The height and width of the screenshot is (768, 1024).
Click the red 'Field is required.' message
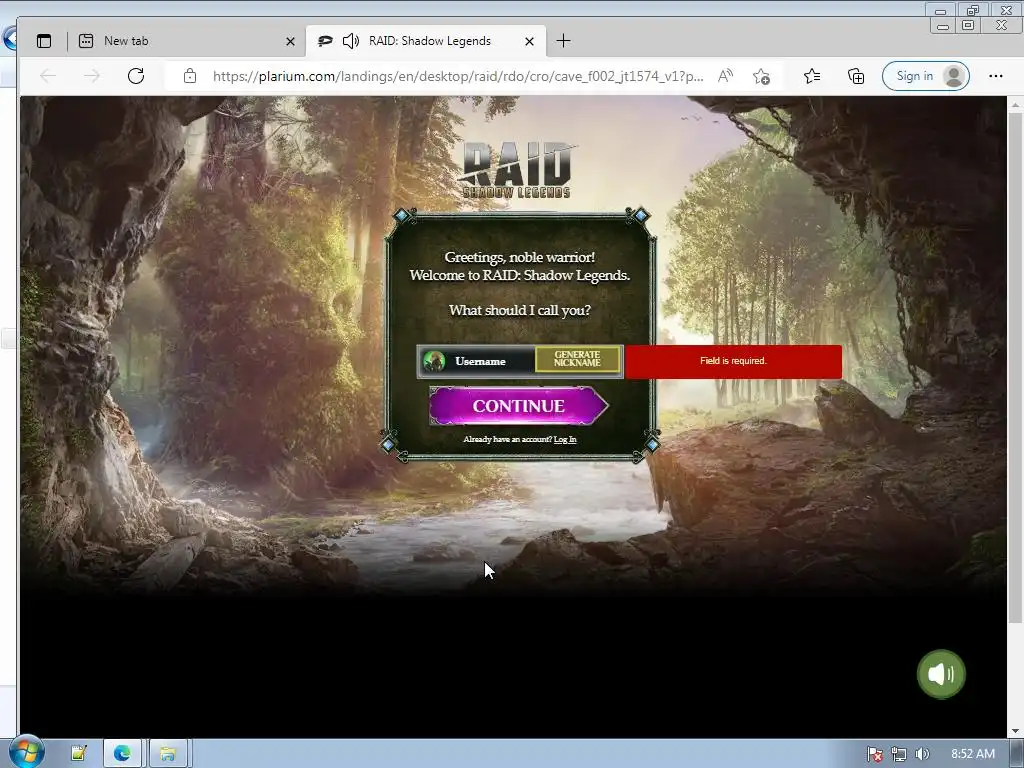pos(733,361)
